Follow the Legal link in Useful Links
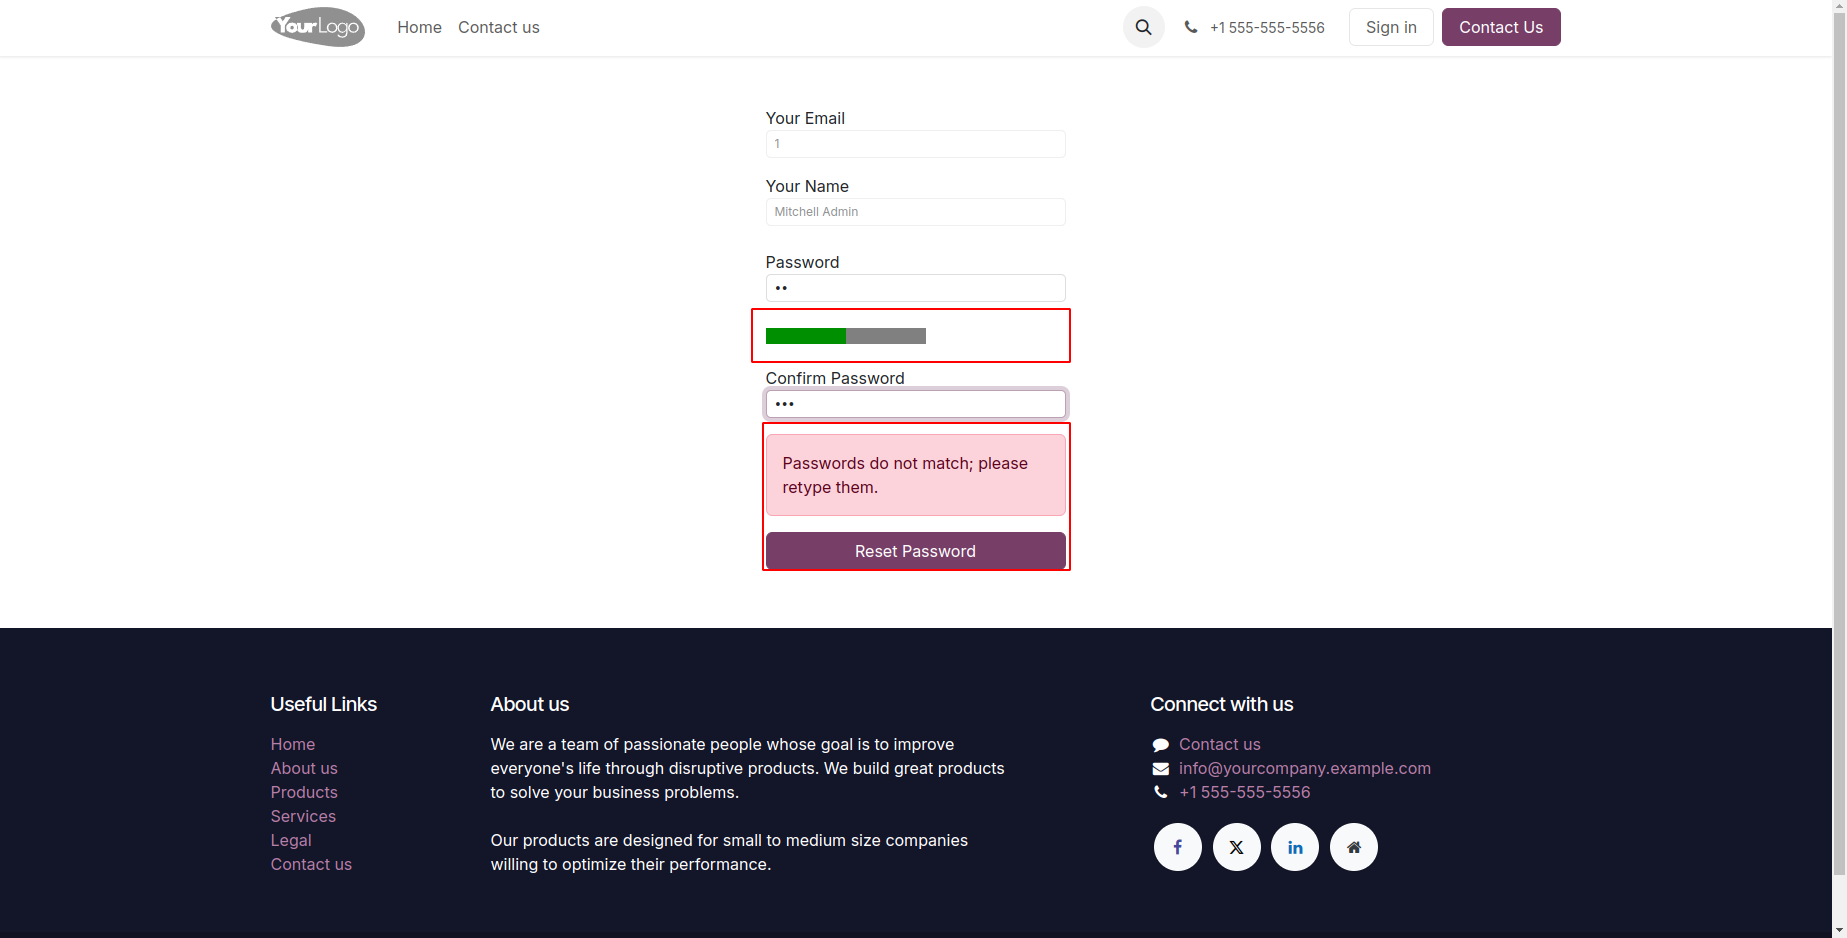 click(291, 840)
